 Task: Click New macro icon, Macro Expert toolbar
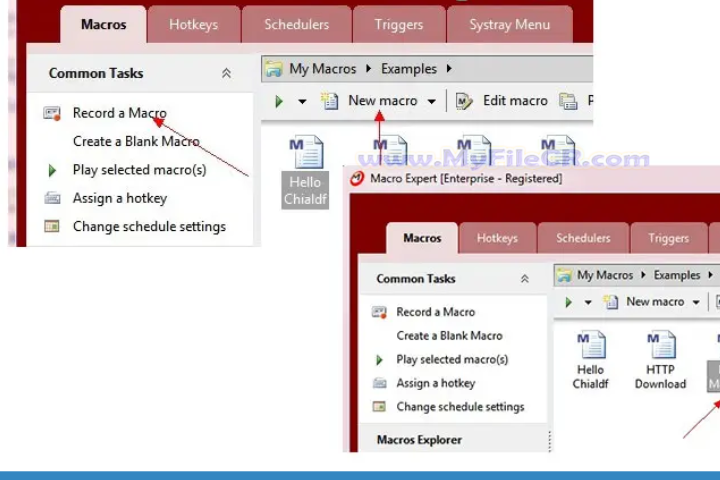[x=611, y=302]
